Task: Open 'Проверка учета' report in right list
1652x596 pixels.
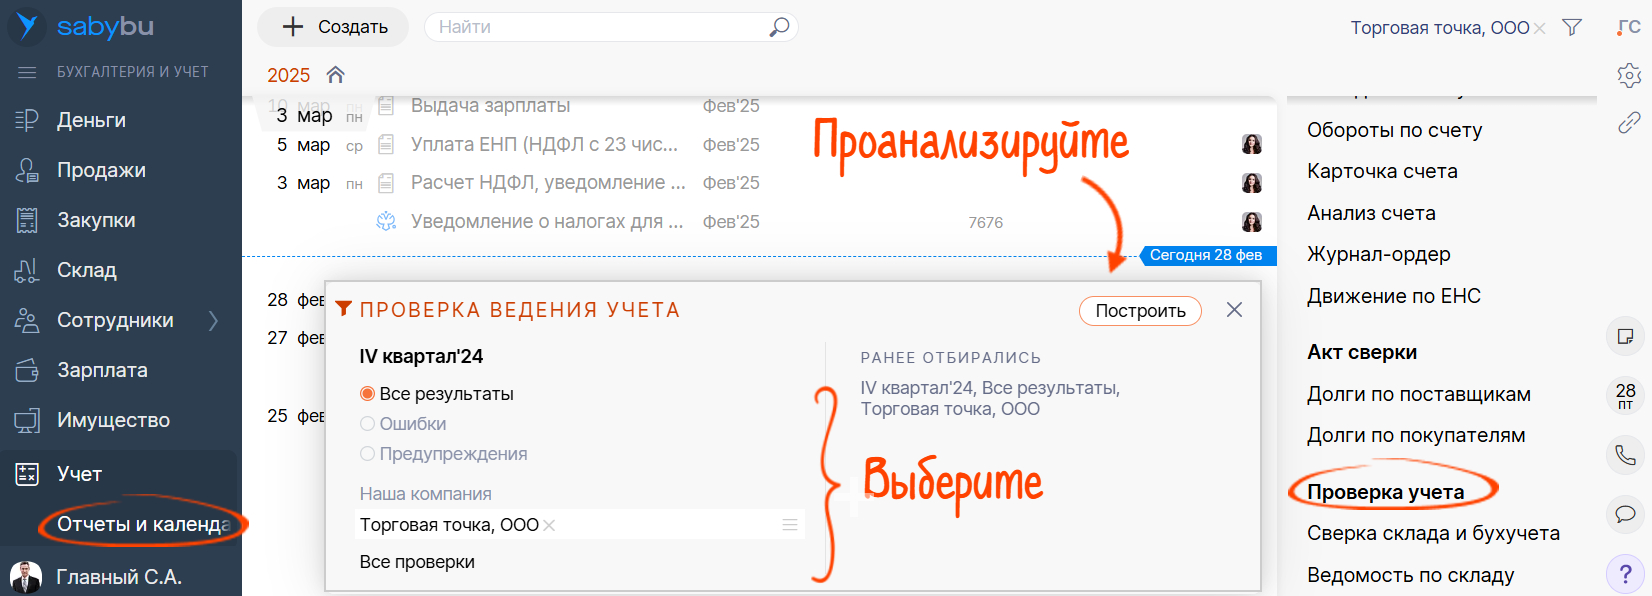Action: (x=1385, y=492)
